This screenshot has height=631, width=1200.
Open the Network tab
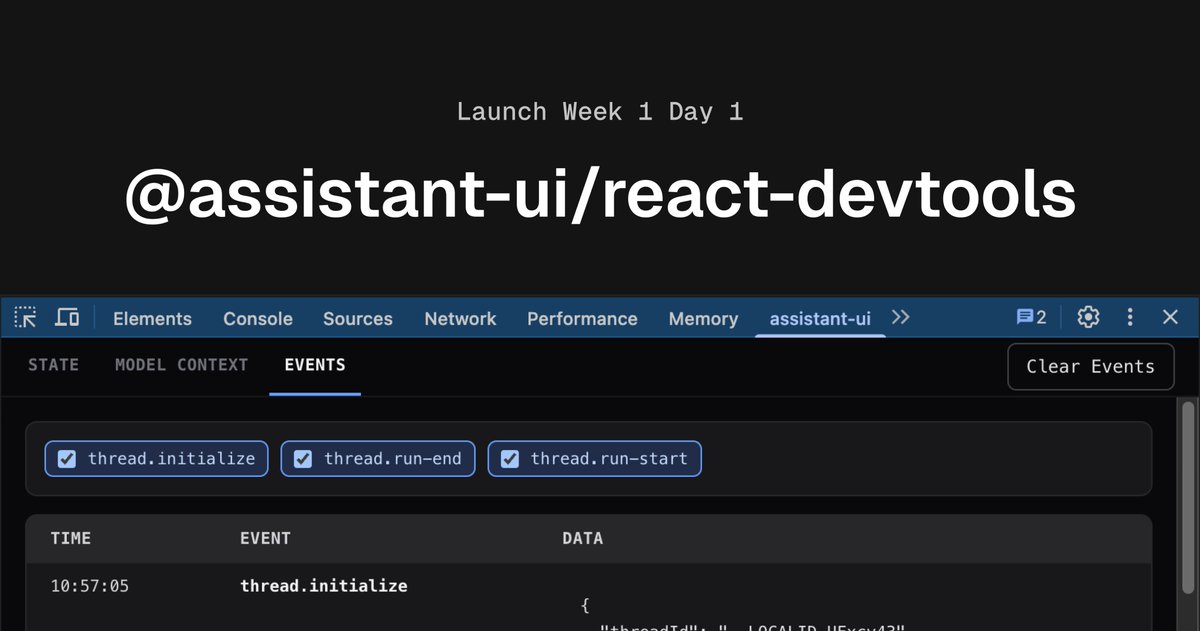460,318
